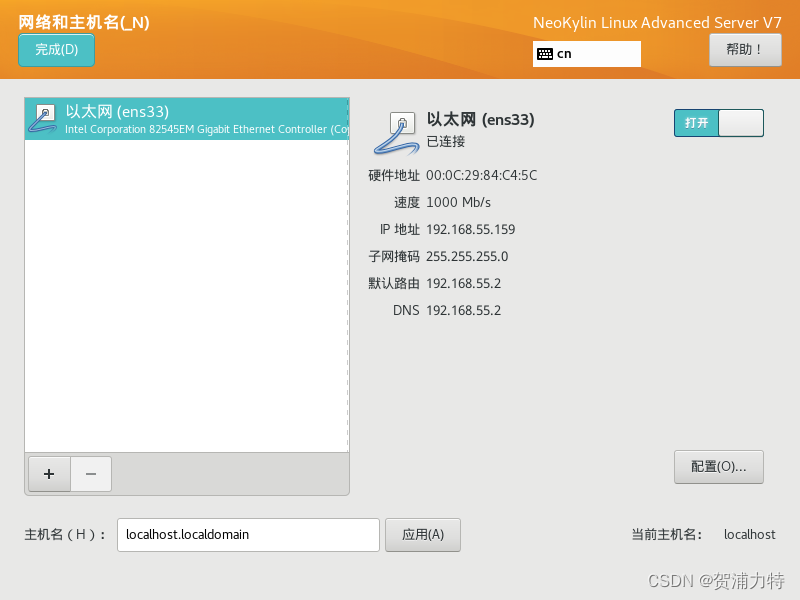Image resolution: width=800 pixels, height=600 pixels.
Task: Apply hostname with 应用(A) button
Action: pyautogui.click(x=422, y=535)
